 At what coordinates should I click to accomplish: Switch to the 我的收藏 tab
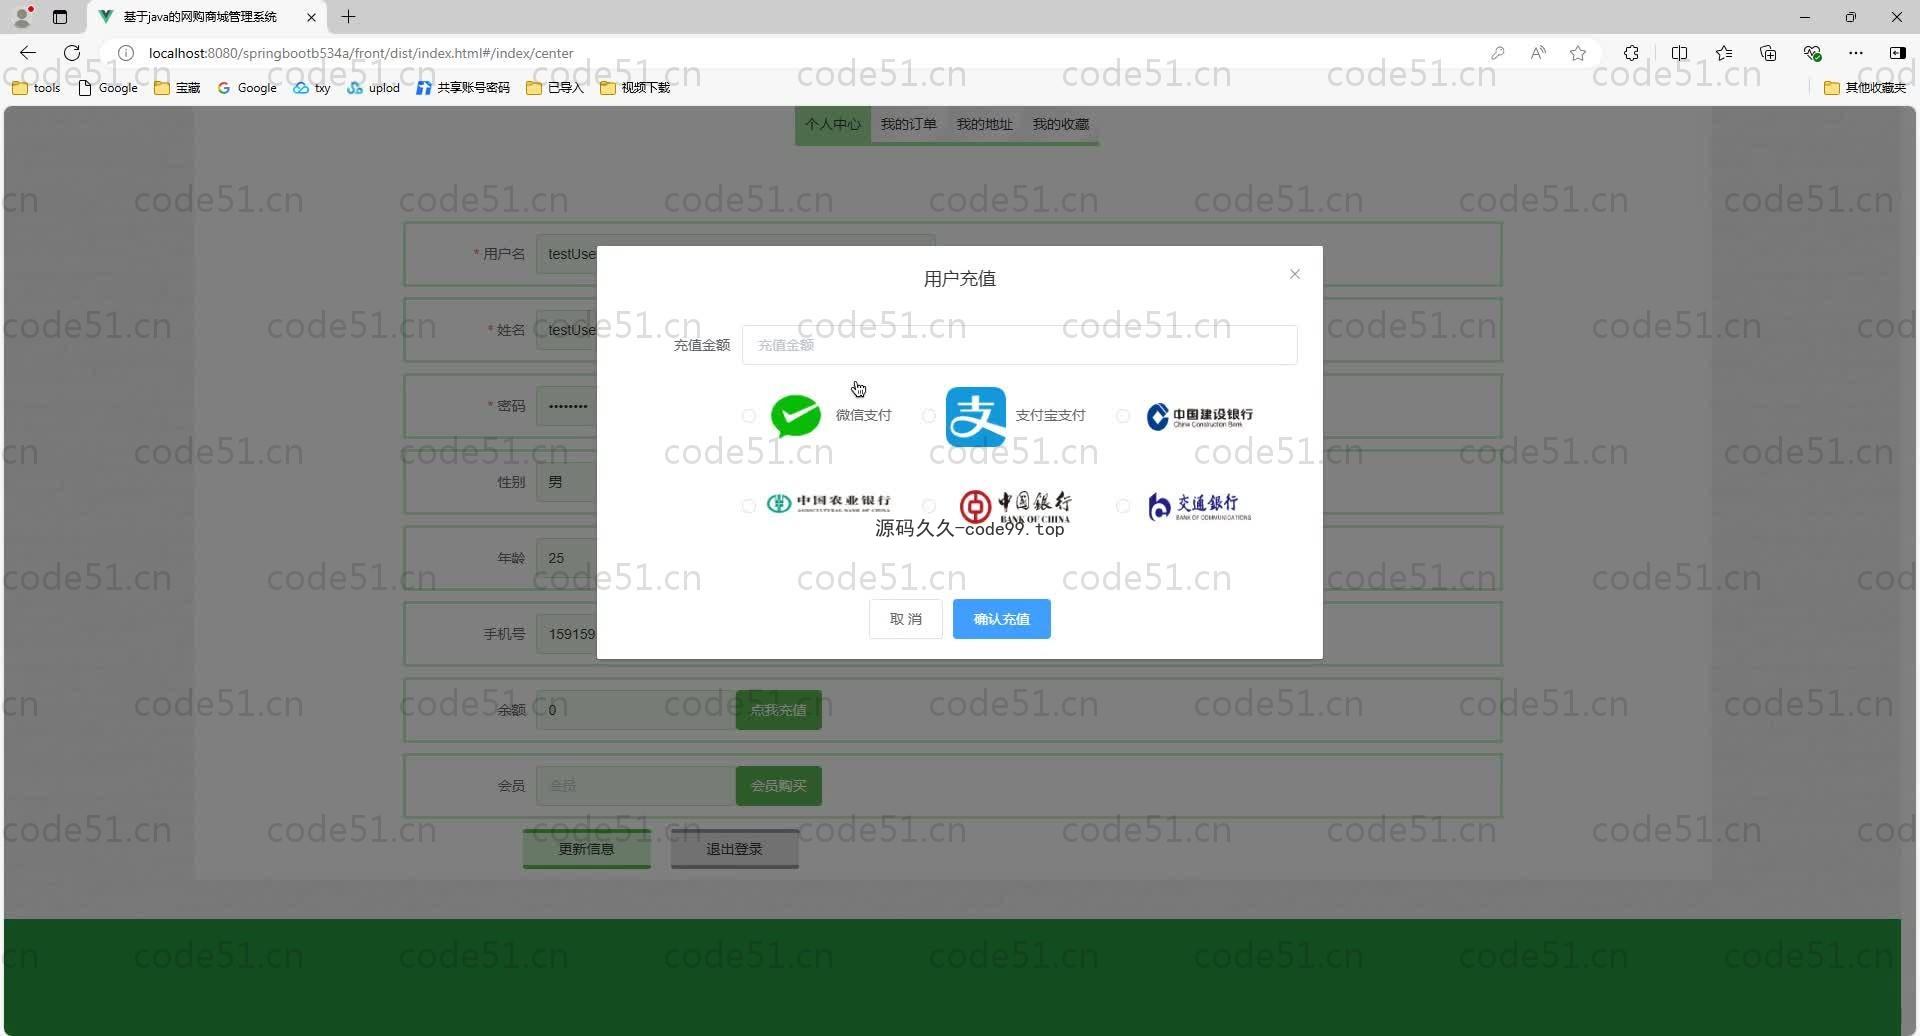pos(1061,124)
